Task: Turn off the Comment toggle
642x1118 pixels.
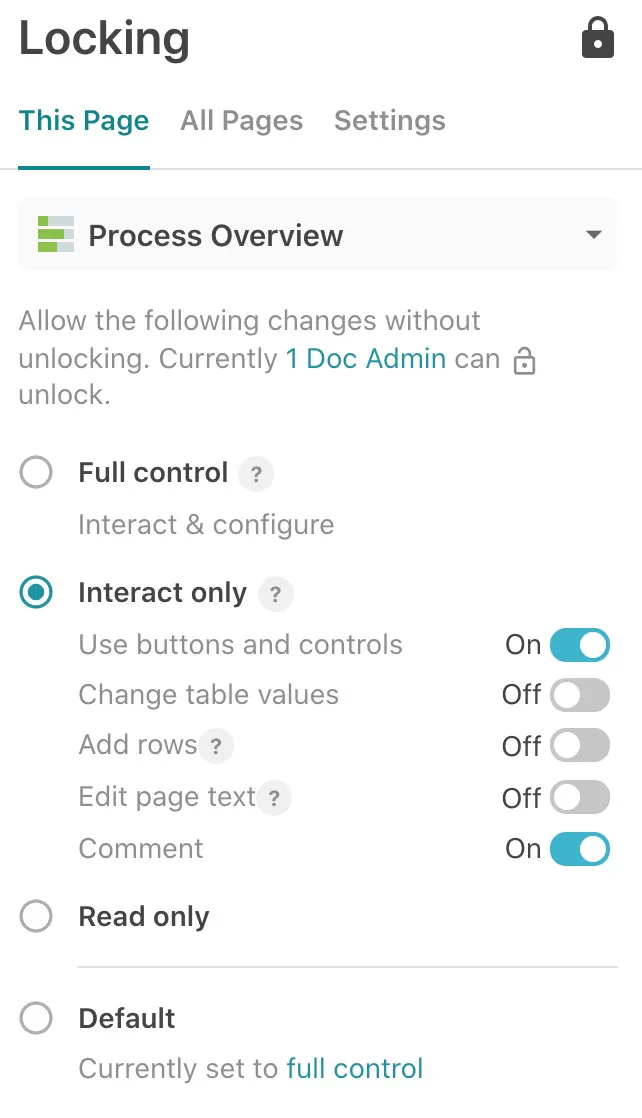Action: [580, 850]
